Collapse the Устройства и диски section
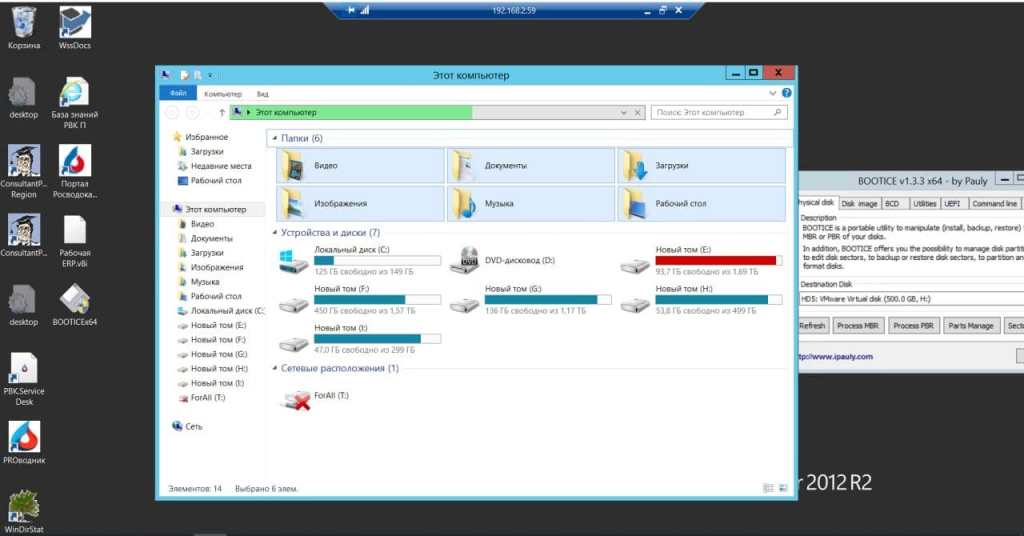This screenshot has width=1024, height=536. click(x=275, y=232)
